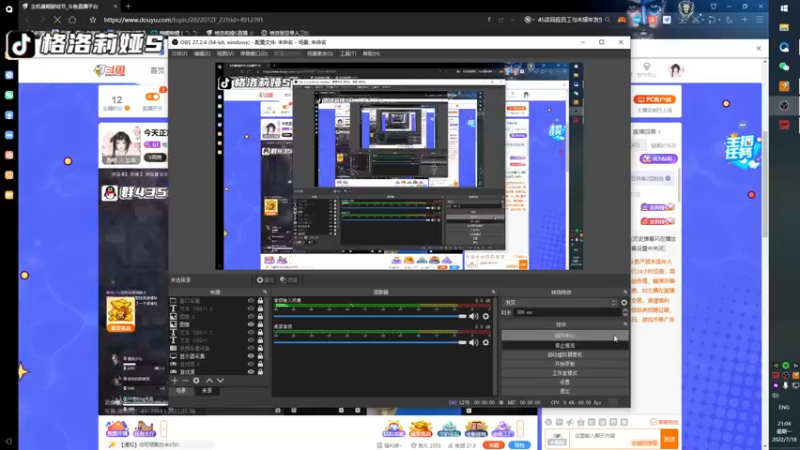Screen dimensions: 800x450
Task: Toggle visibility of 文本 (GDI+) 3 source
Action: point(251,309)
